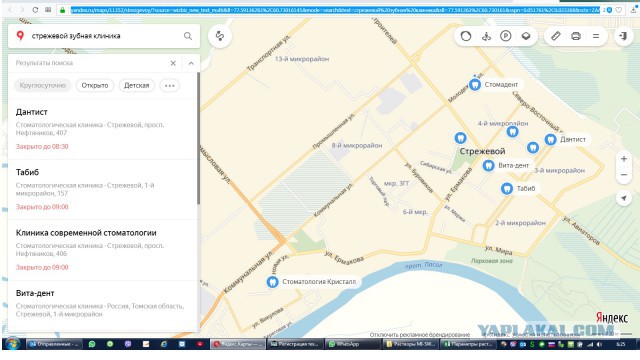This screenshot has width=640, height=360.
Task: Open the Табиб result in list
Action: click(102, 189)
